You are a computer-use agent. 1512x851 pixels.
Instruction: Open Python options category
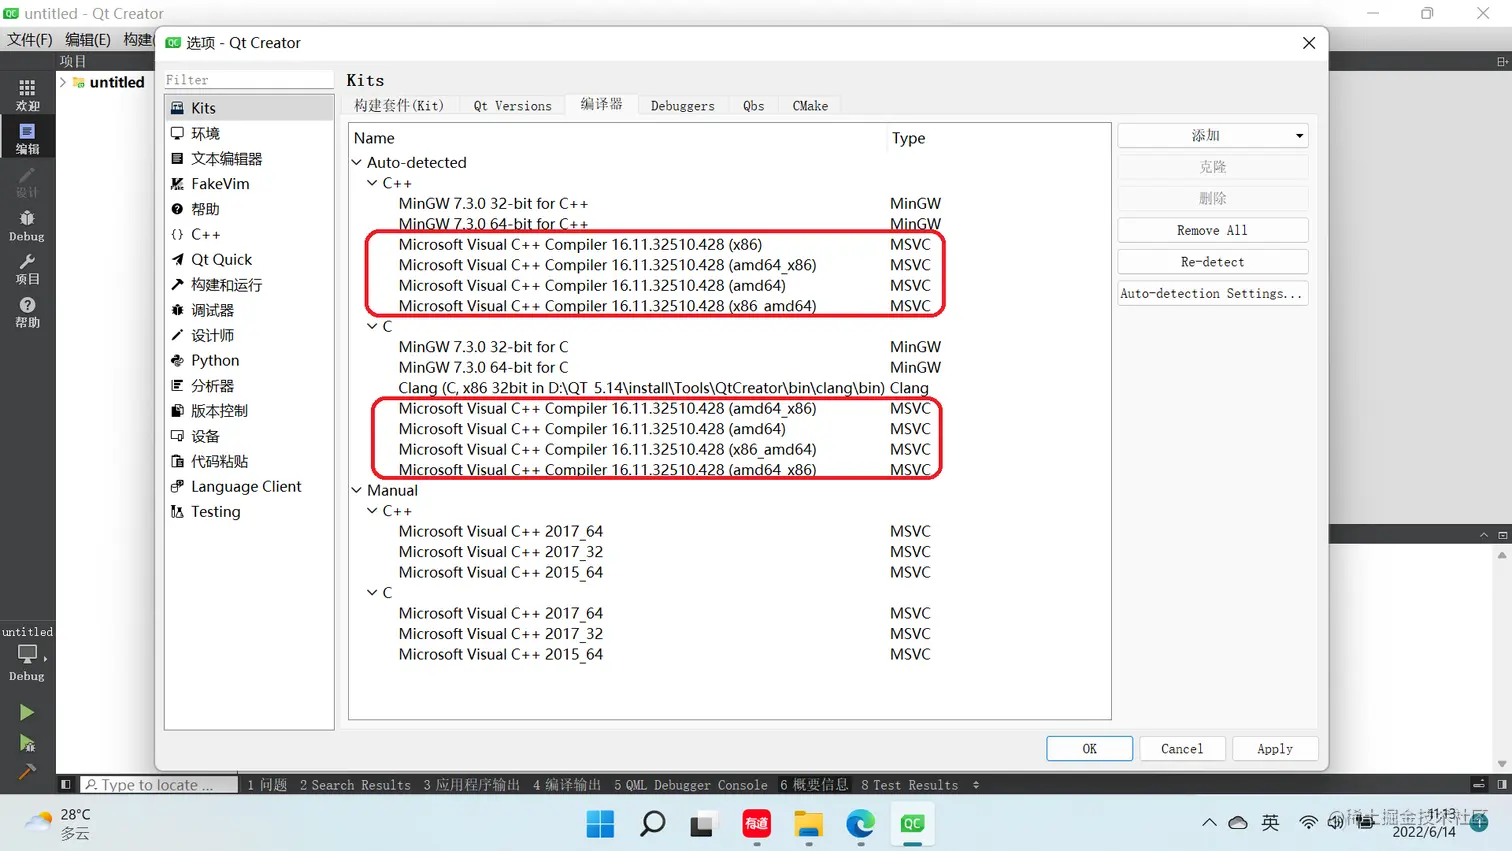(x=249, y=360)
